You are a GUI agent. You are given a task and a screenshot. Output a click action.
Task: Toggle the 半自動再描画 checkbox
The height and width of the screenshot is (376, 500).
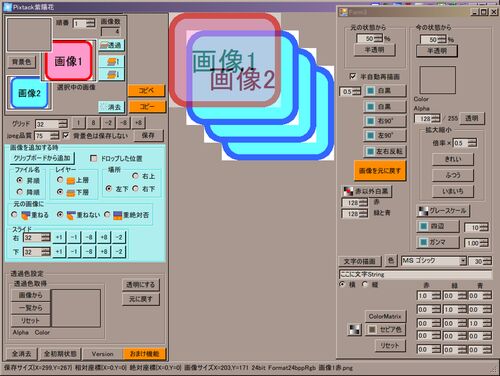point(353,76)
